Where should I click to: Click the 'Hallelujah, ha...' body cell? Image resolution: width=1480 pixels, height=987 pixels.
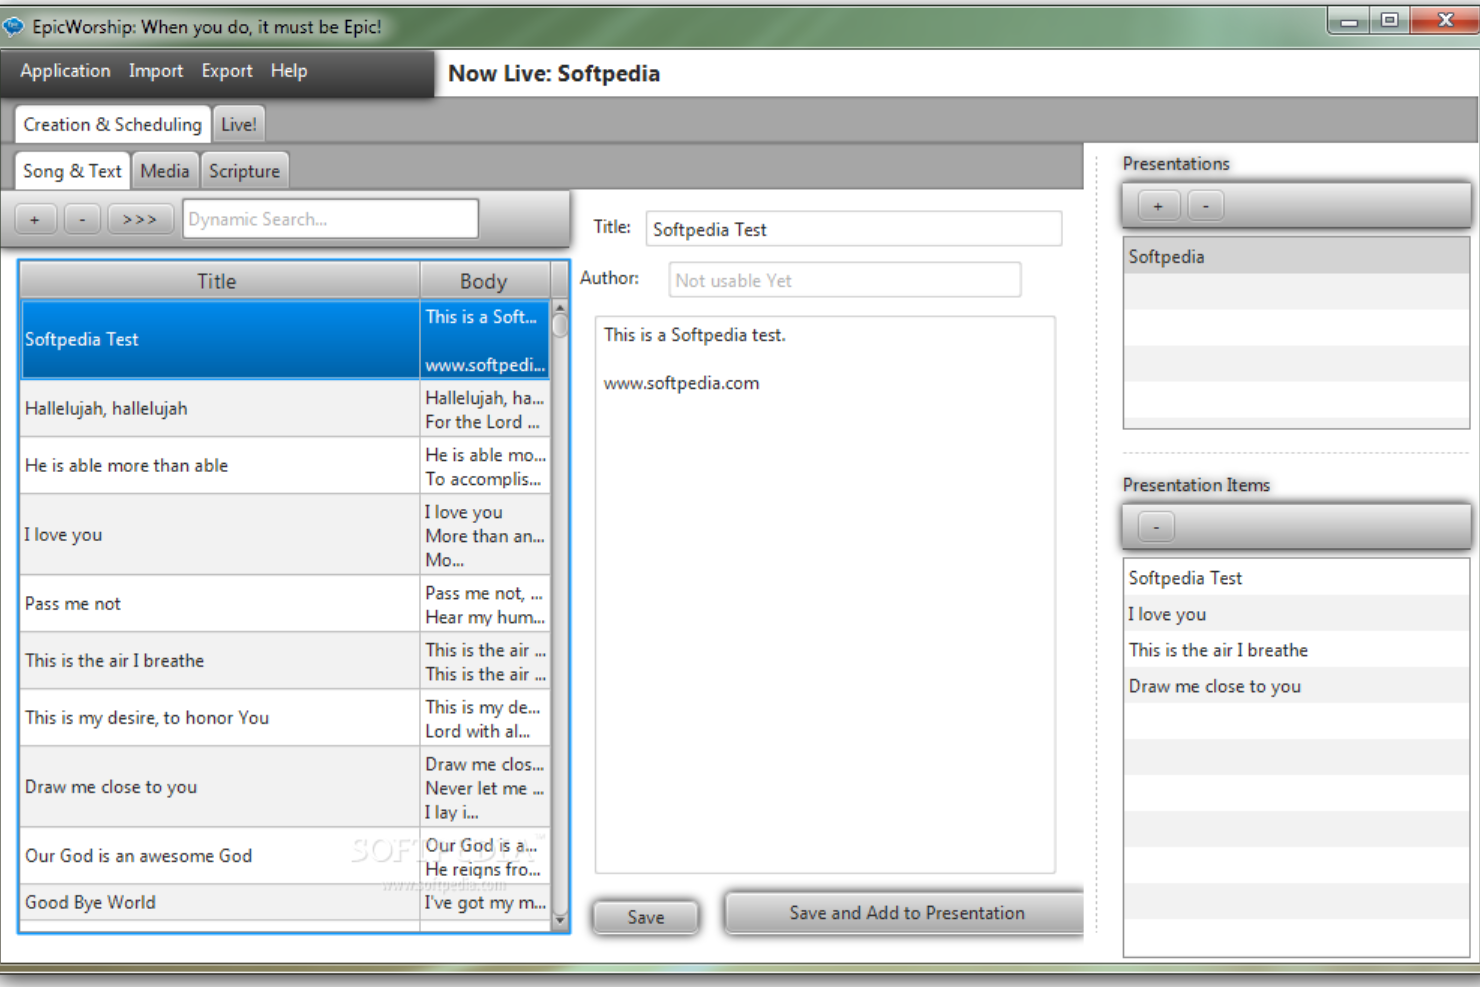[x=485, y=408]
